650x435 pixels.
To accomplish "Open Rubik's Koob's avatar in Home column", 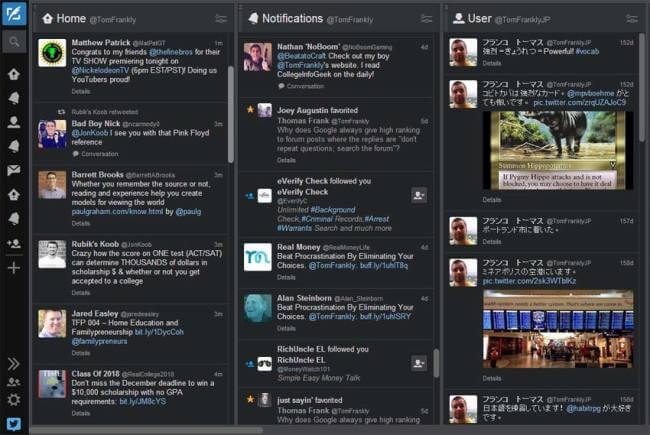I will (x=52, y=254).
